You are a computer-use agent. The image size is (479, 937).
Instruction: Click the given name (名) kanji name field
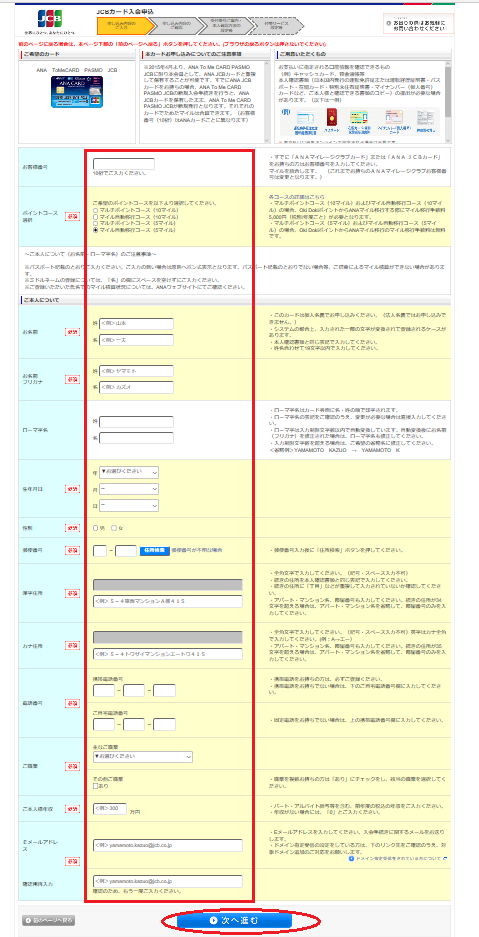pos(136,340)
